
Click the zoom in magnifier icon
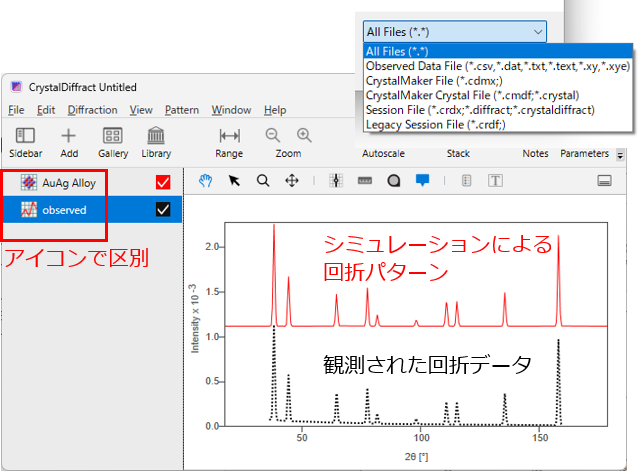click(x=304, y=136)
